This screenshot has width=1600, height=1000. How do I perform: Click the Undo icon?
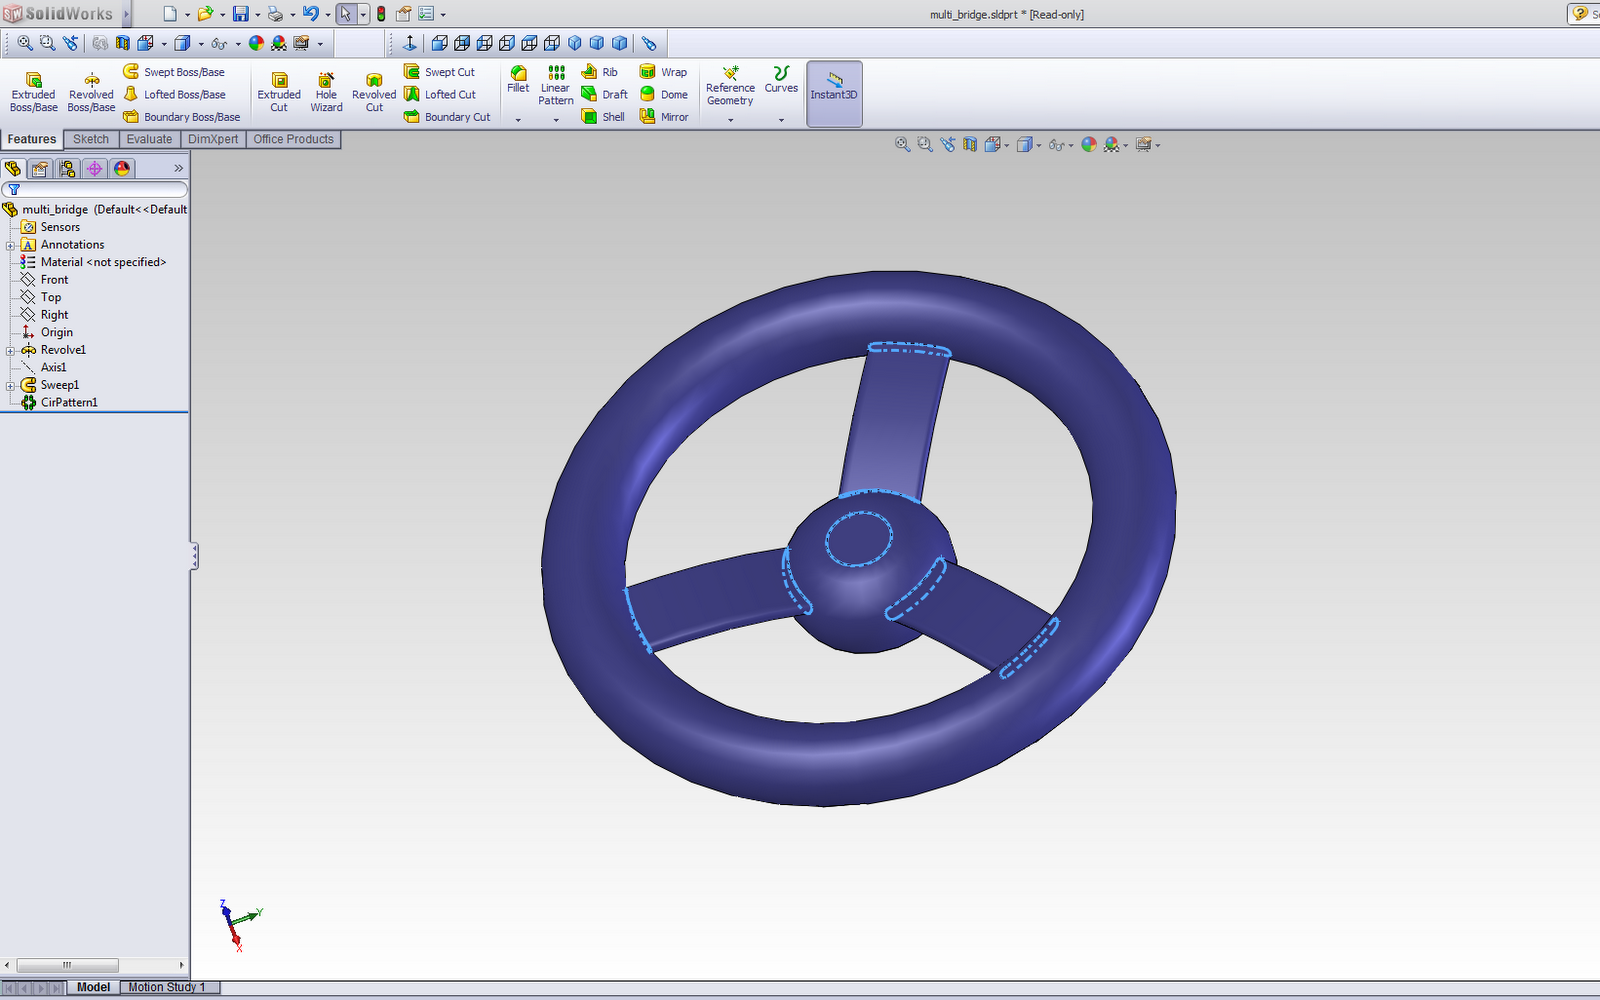pyautogui.click(x=311, y=14)
